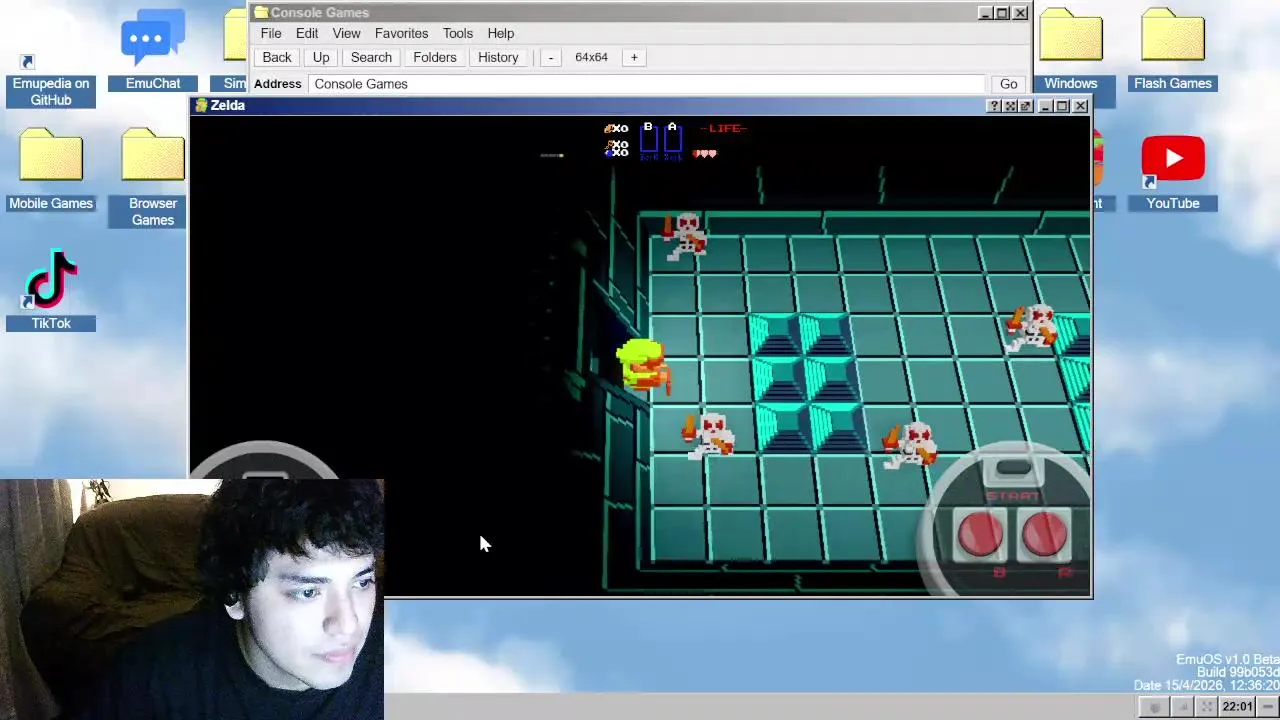Click the Go button beside address bar
This screenshot has width=1280, height=720.
[1008, 85]
